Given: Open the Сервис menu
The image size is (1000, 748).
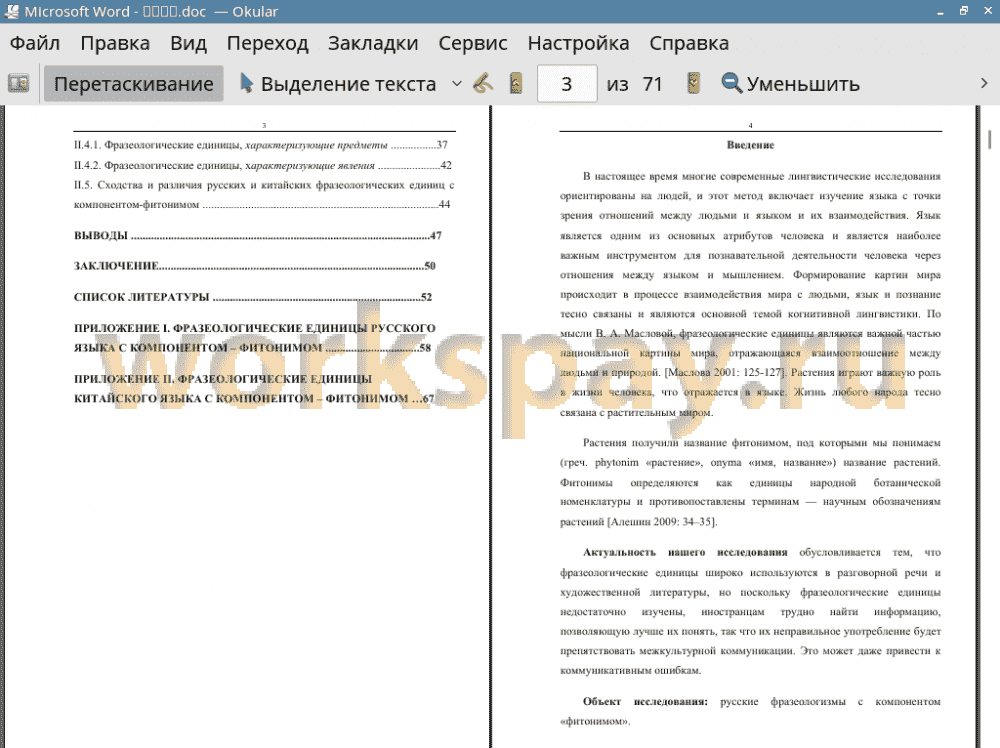Looking at the screenshot, I should (473, 43).
